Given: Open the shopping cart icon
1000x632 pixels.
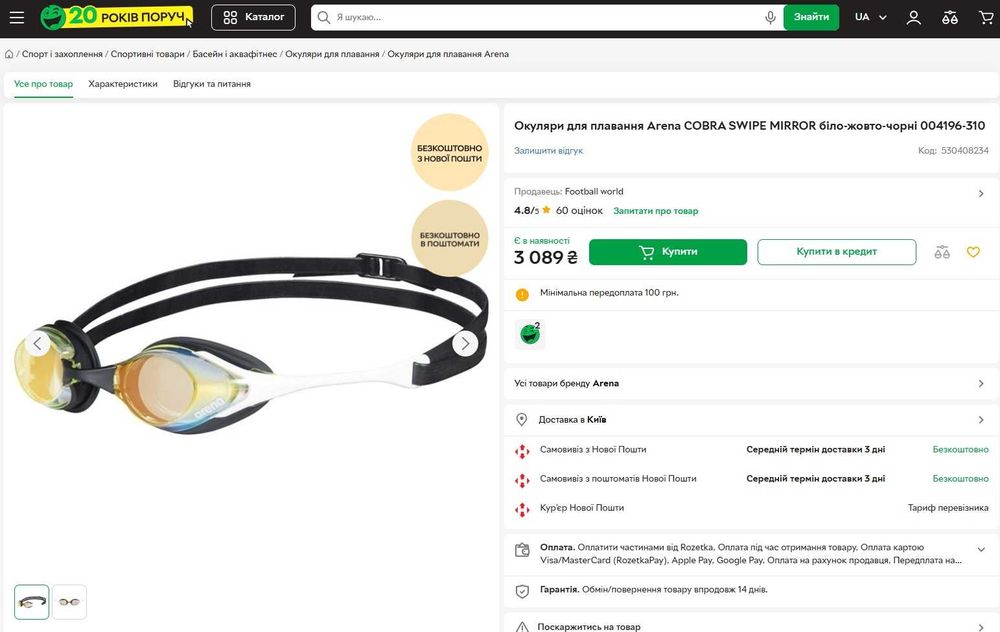Looking at the screenshot, I should (985, 17).
